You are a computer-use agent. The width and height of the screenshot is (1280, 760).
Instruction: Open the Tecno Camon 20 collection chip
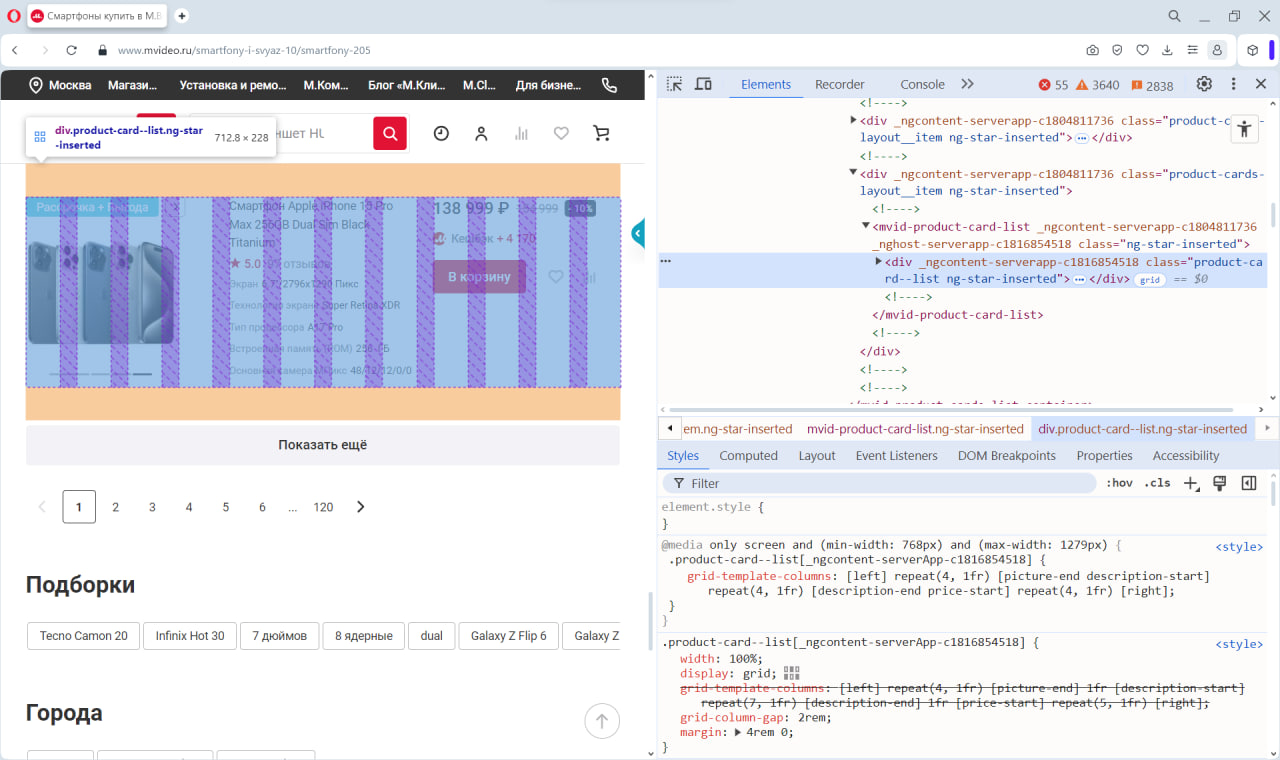click(x=84, y=636)
